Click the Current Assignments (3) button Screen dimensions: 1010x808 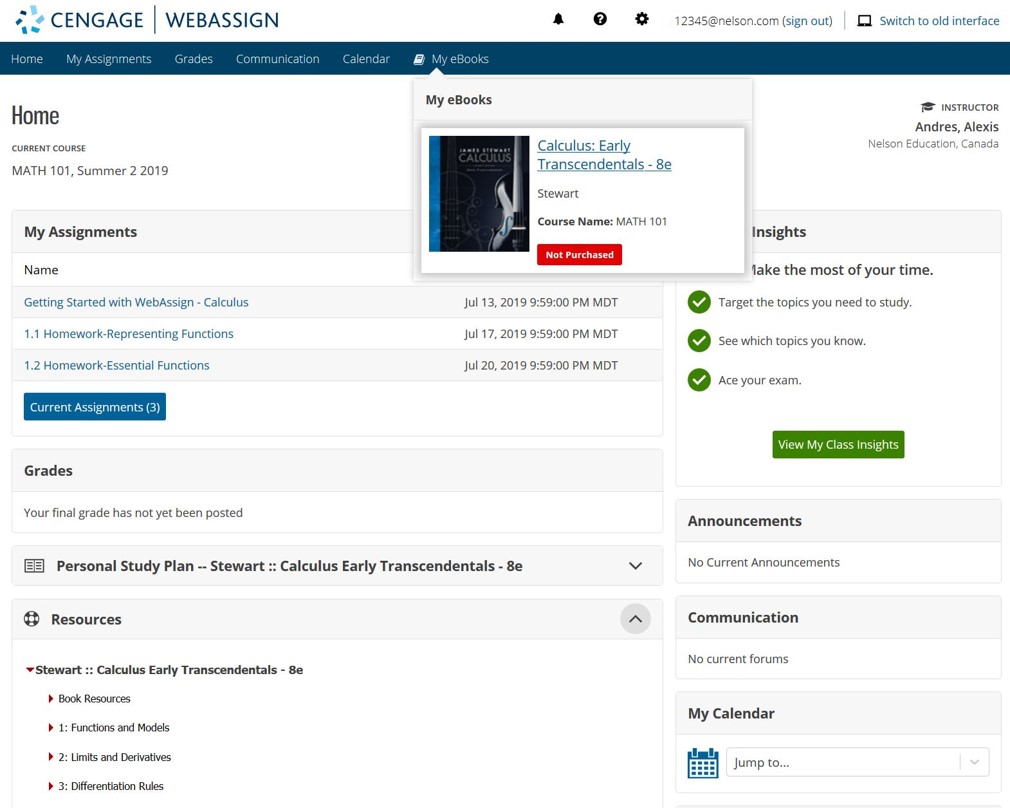coord(95,407)
